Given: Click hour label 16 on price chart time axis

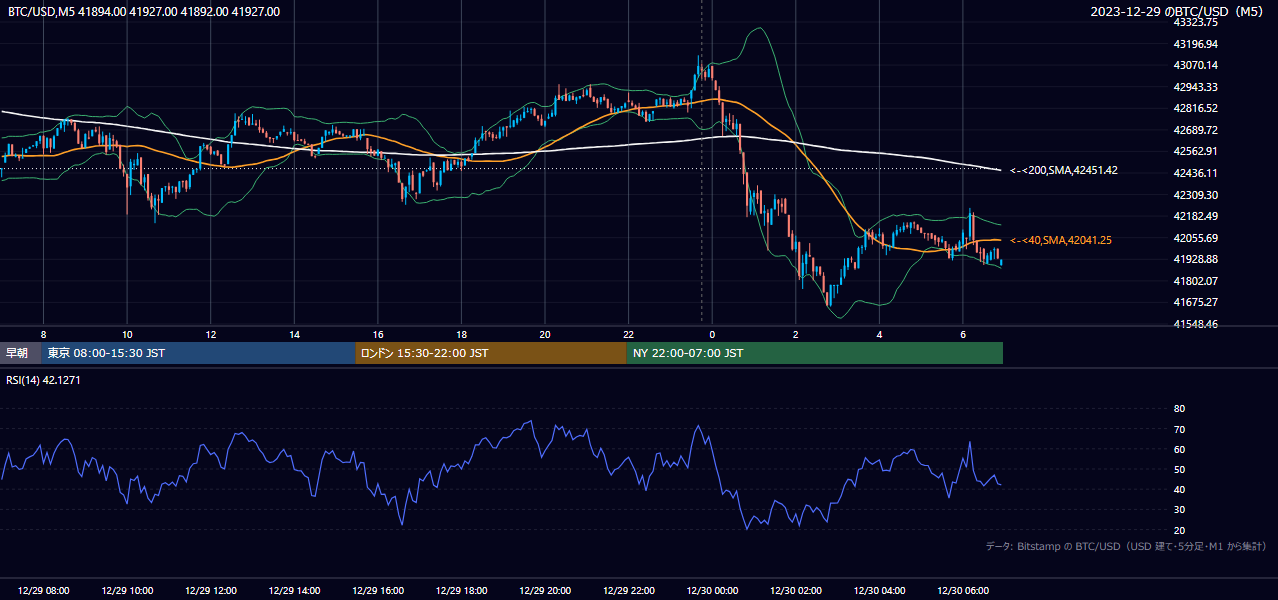Looking at the screenshot, I should point(377,334).
